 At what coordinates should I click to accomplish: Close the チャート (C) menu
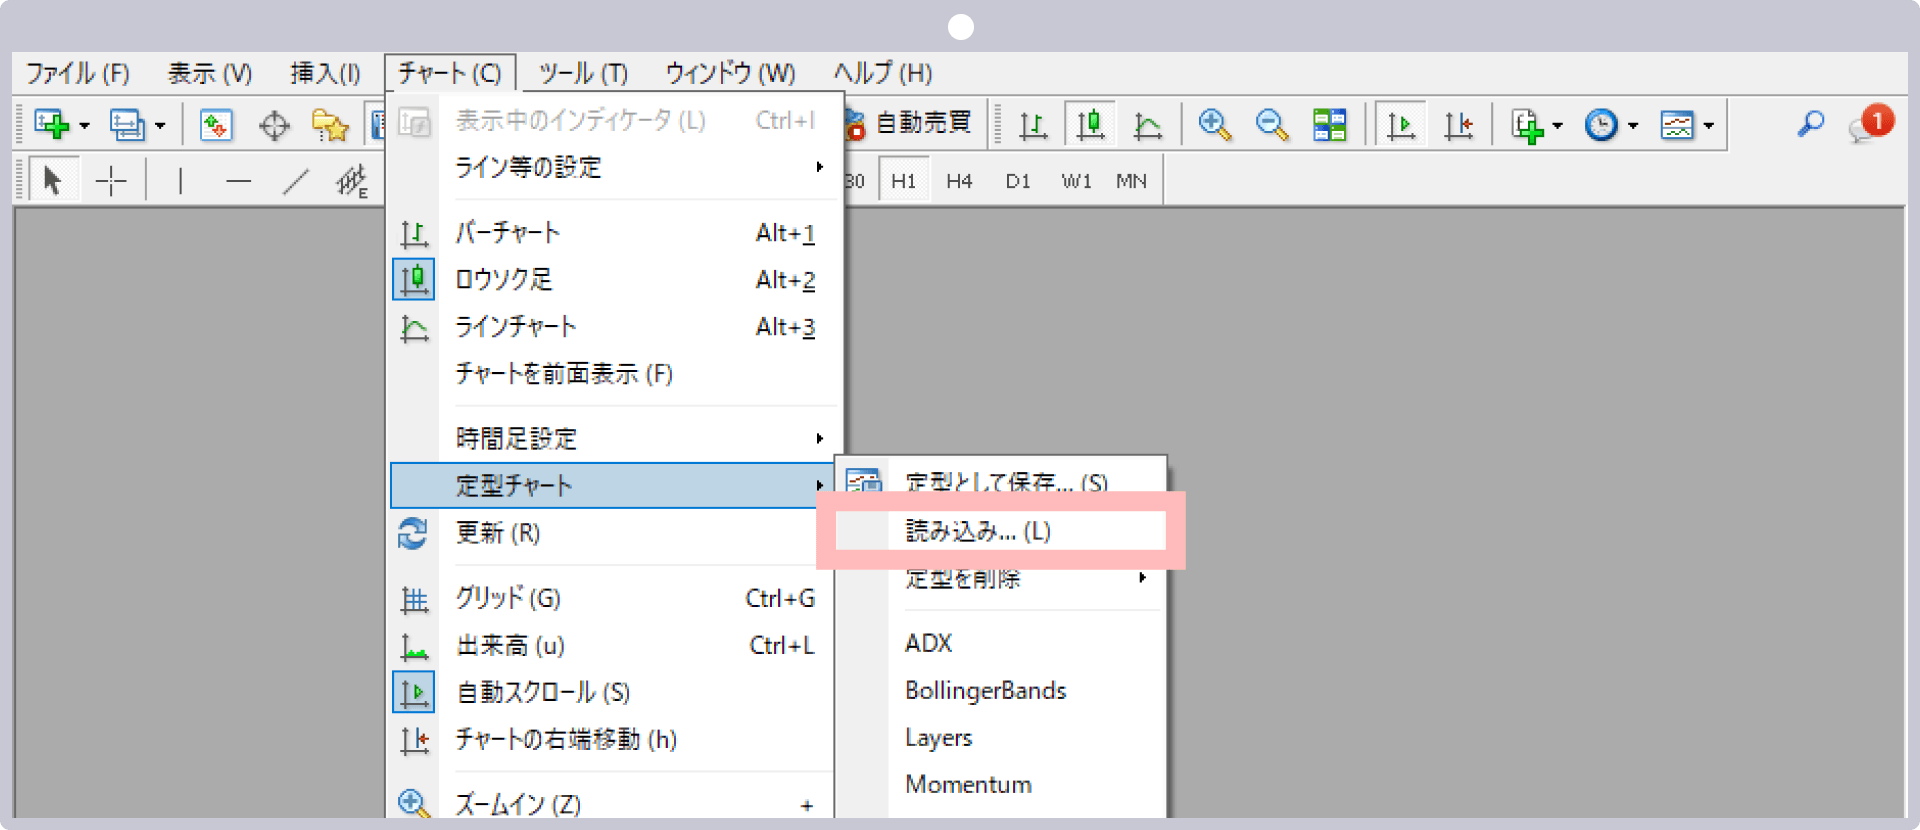coord(450,73)
